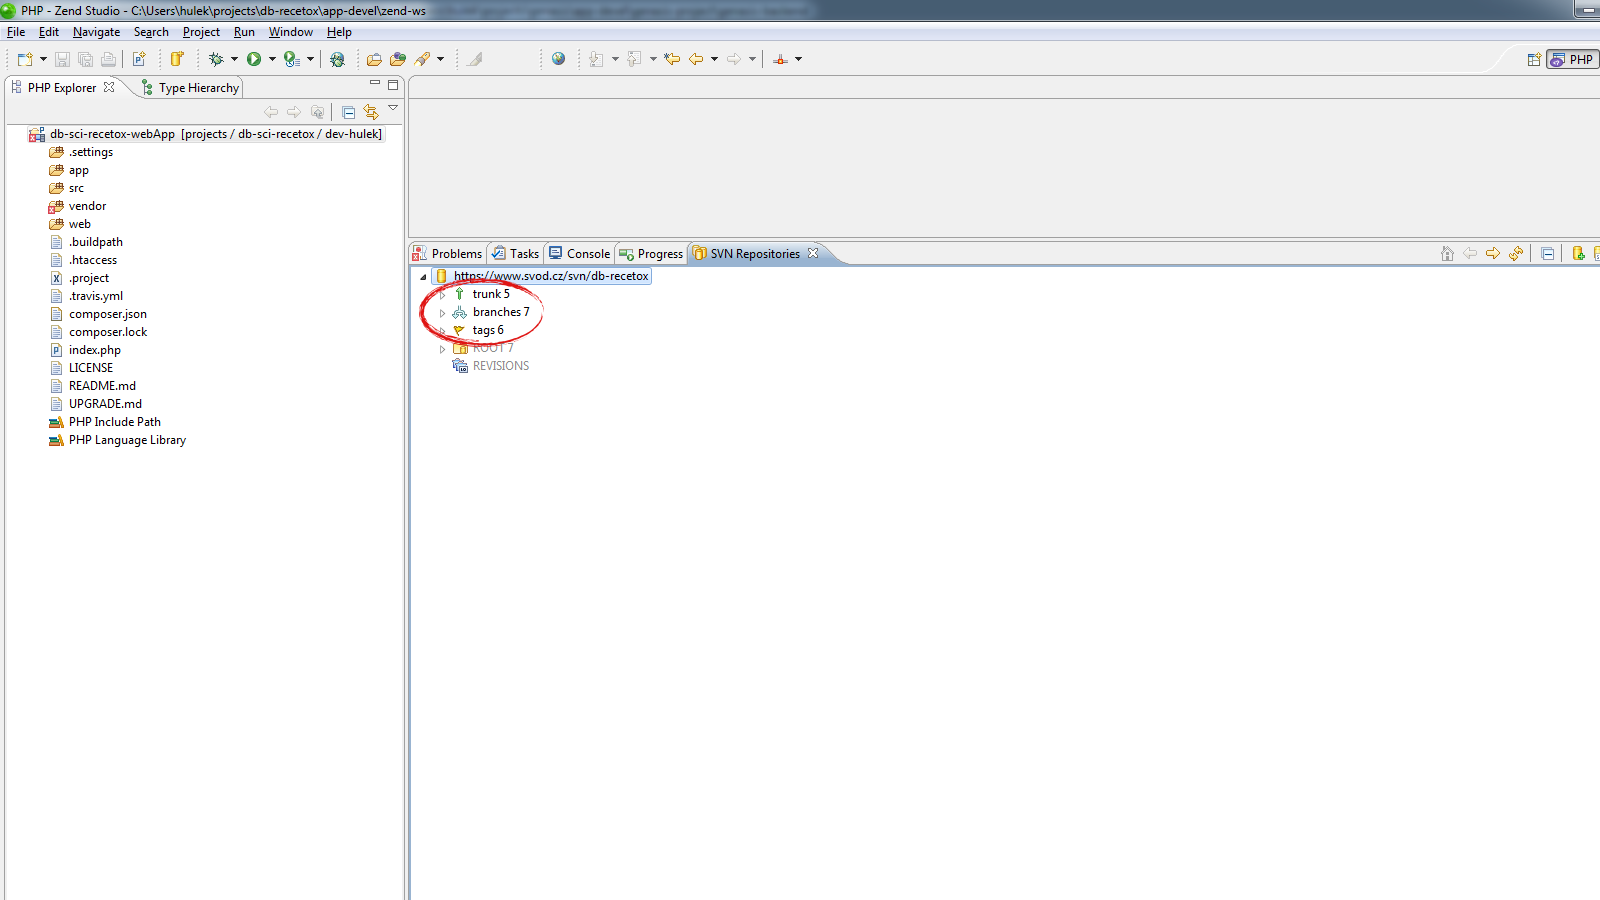Select the README.md file
The width and height of the screenshot is (1600, 900).
(93, 386)
